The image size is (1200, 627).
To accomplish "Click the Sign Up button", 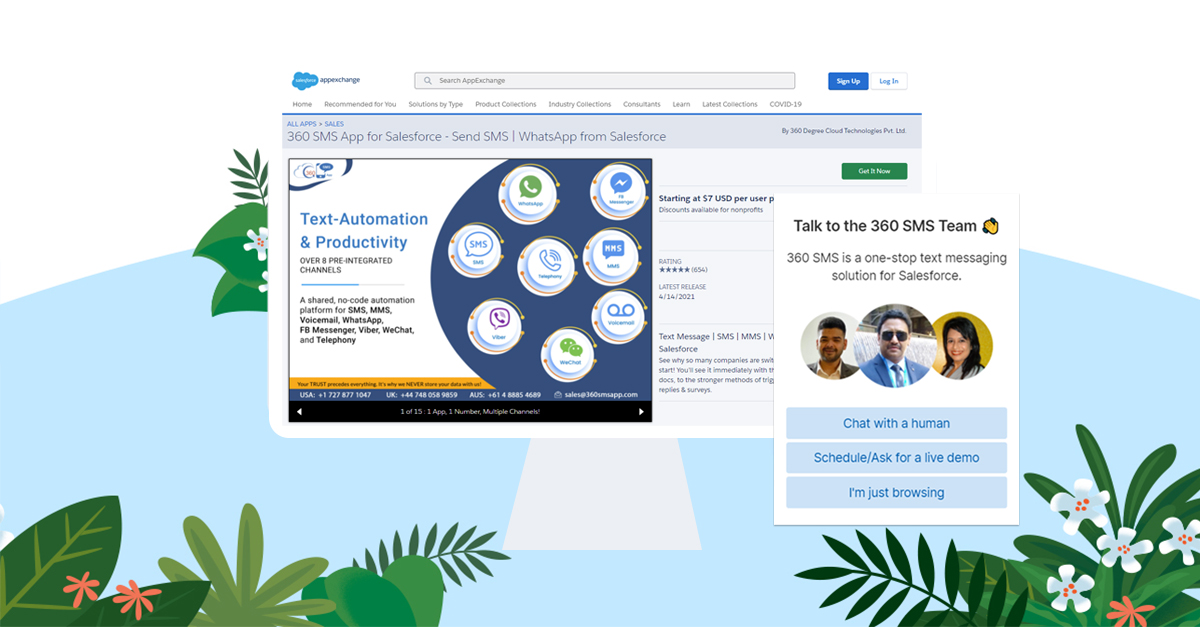I will (x=847, y=81).
